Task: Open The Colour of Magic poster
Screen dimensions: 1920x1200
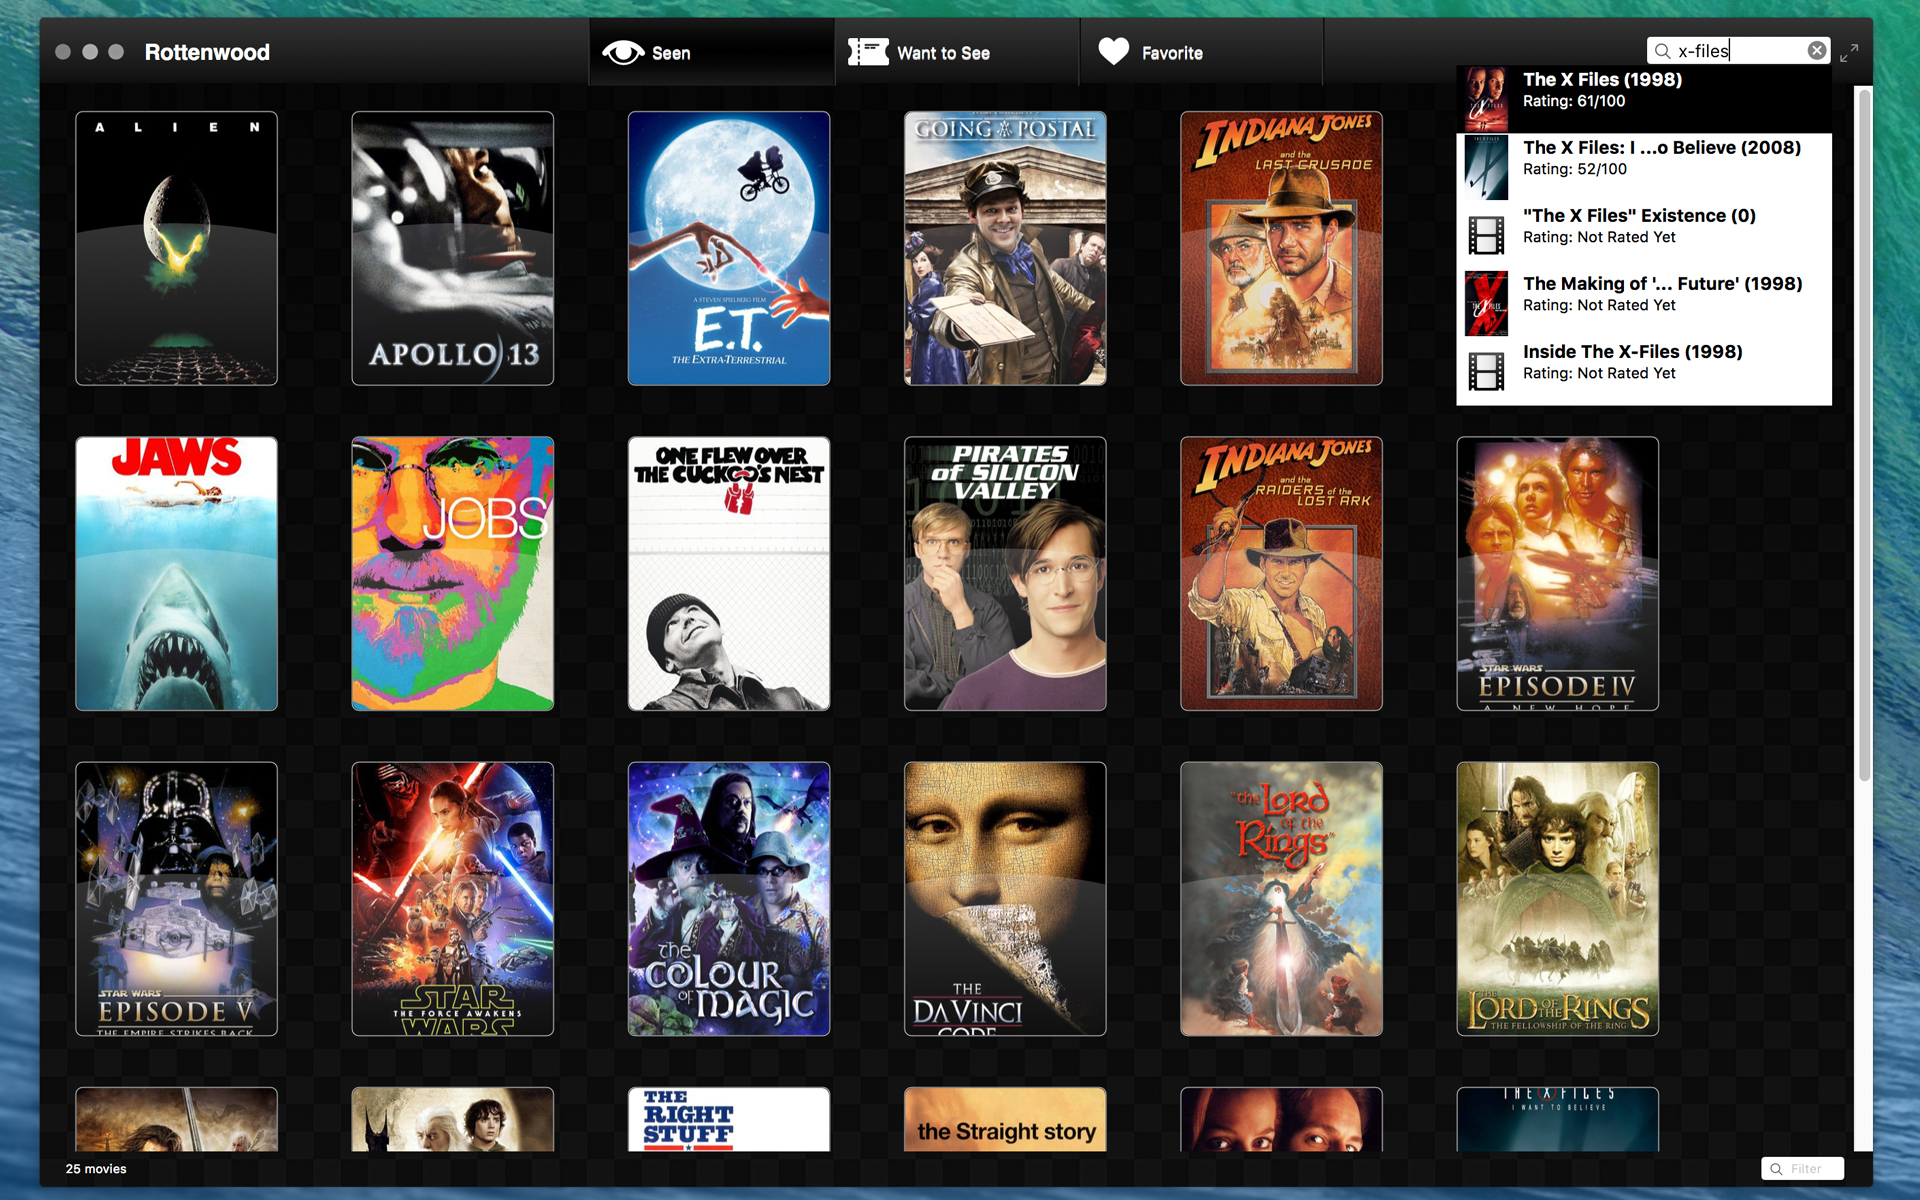Action: (729, 899)
